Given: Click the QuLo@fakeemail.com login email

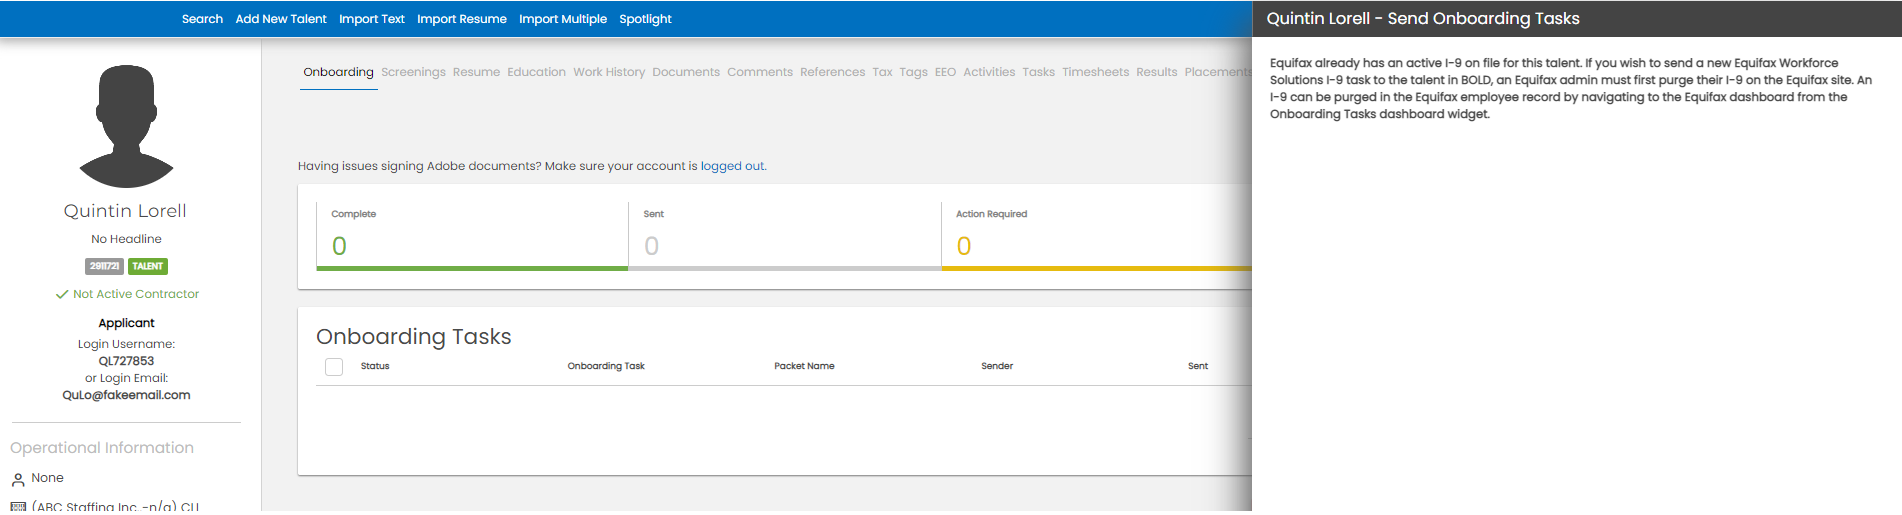Looking at the screenshot, I should [126, 395].
